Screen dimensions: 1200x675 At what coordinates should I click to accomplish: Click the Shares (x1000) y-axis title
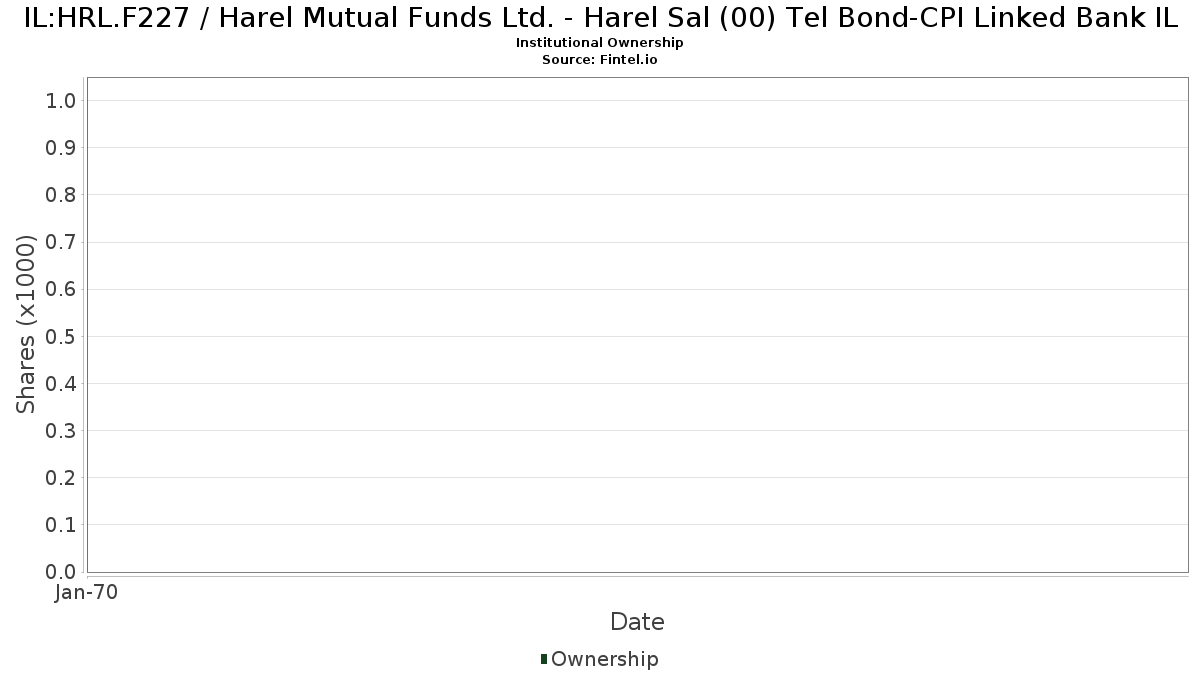click(27, 324)
